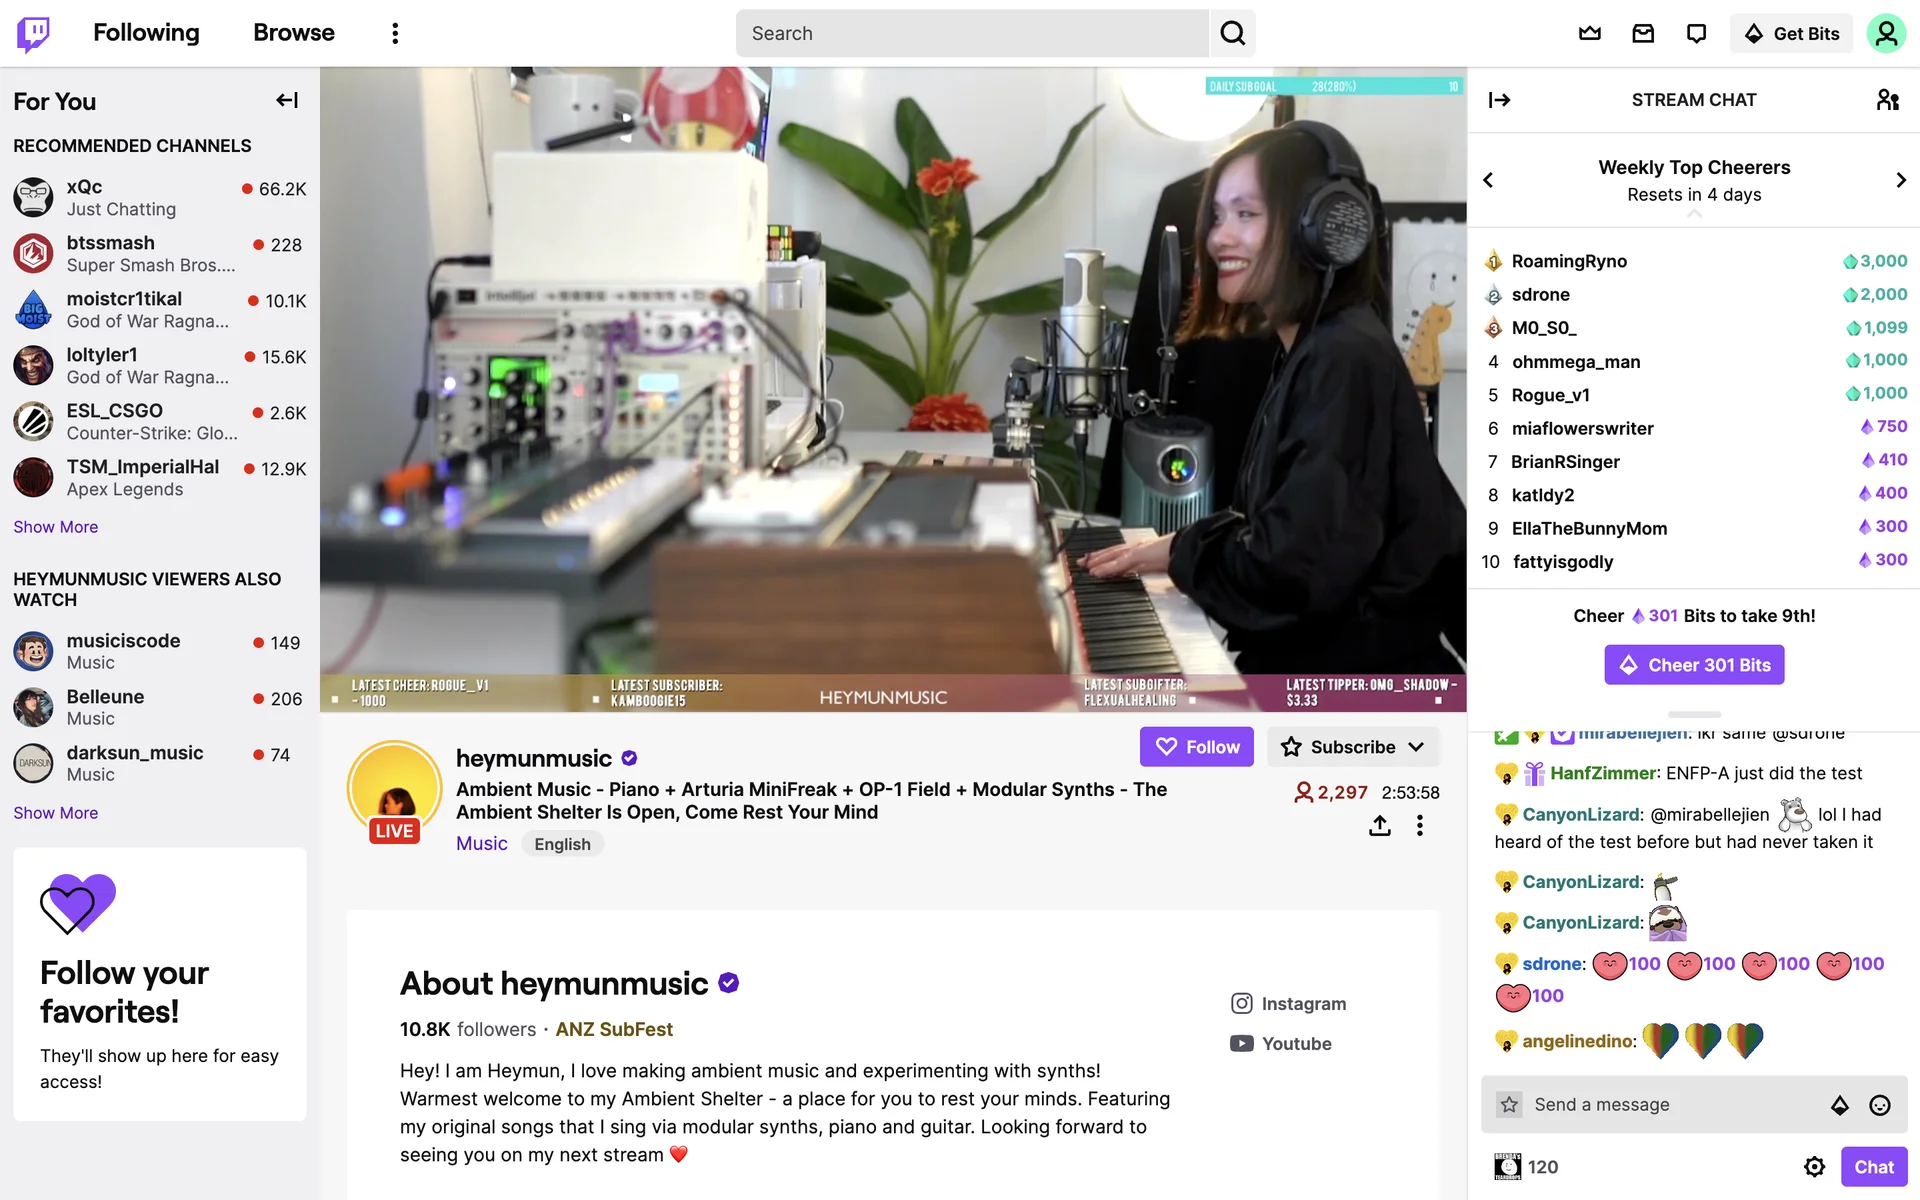Image resolution: width=1920 pixels, height=1200 pixels.
Task: Open the more options menu beside Browse
Action: point(395,33)
